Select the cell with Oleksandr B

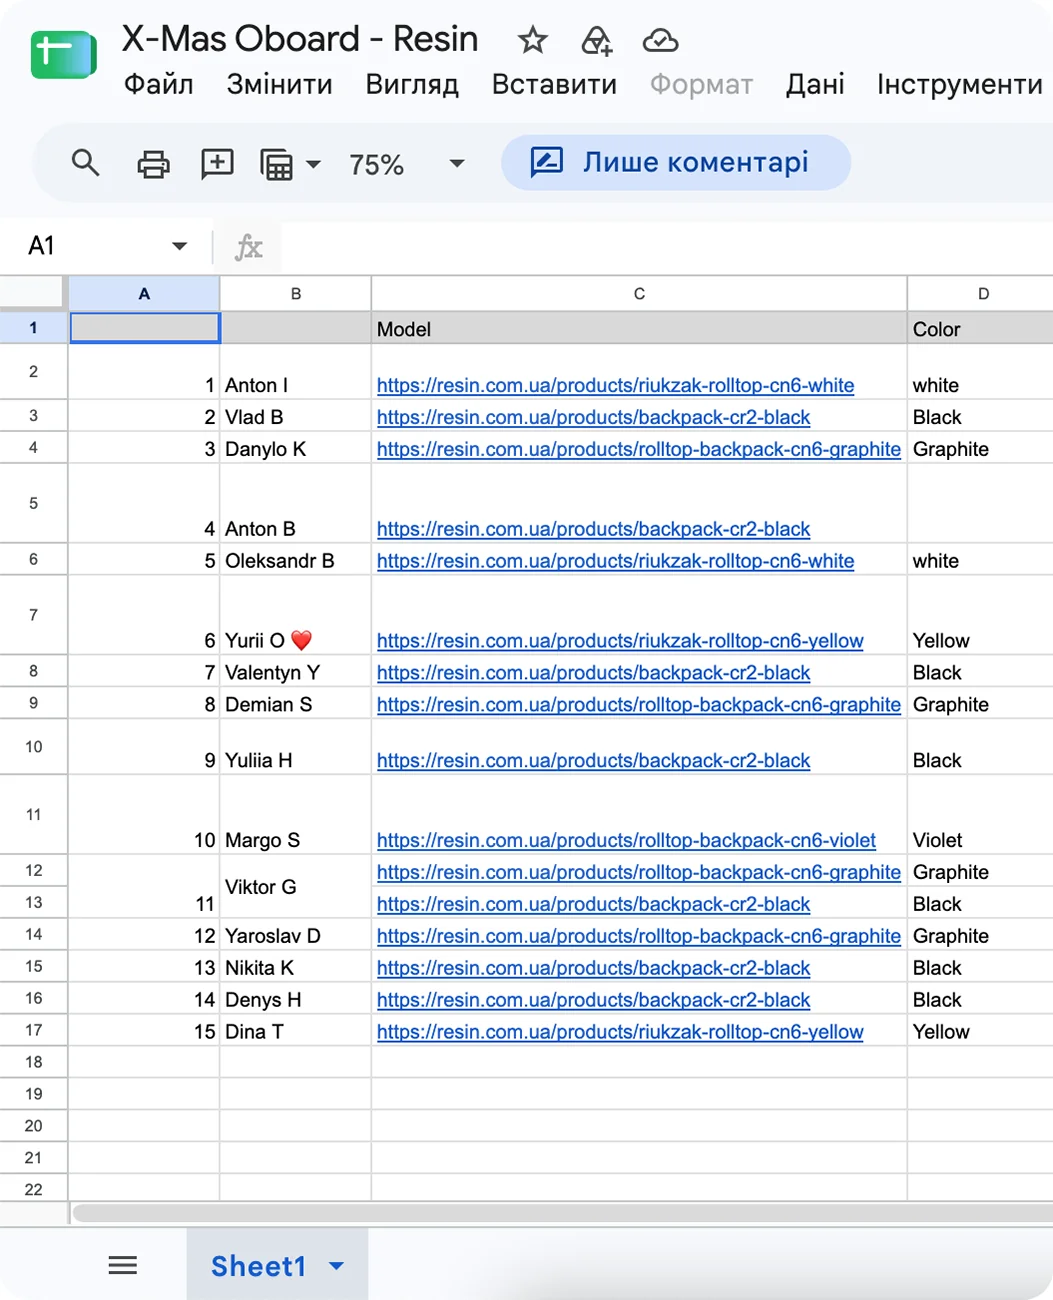295,560
